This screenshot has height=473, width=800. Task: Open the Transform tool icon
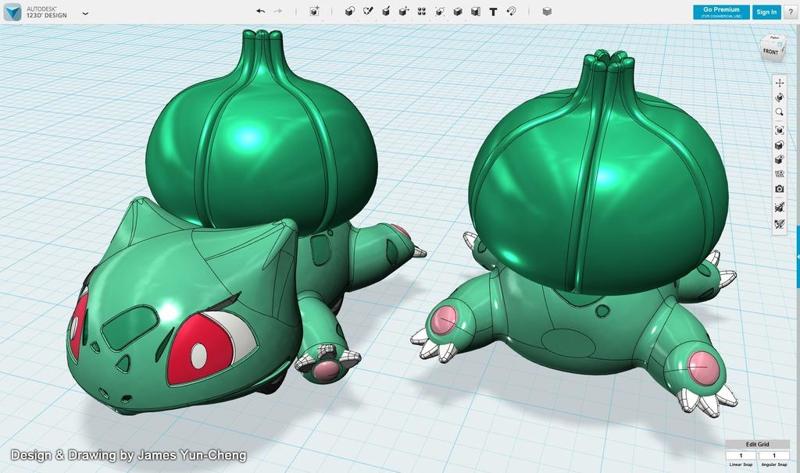point(314,11)
